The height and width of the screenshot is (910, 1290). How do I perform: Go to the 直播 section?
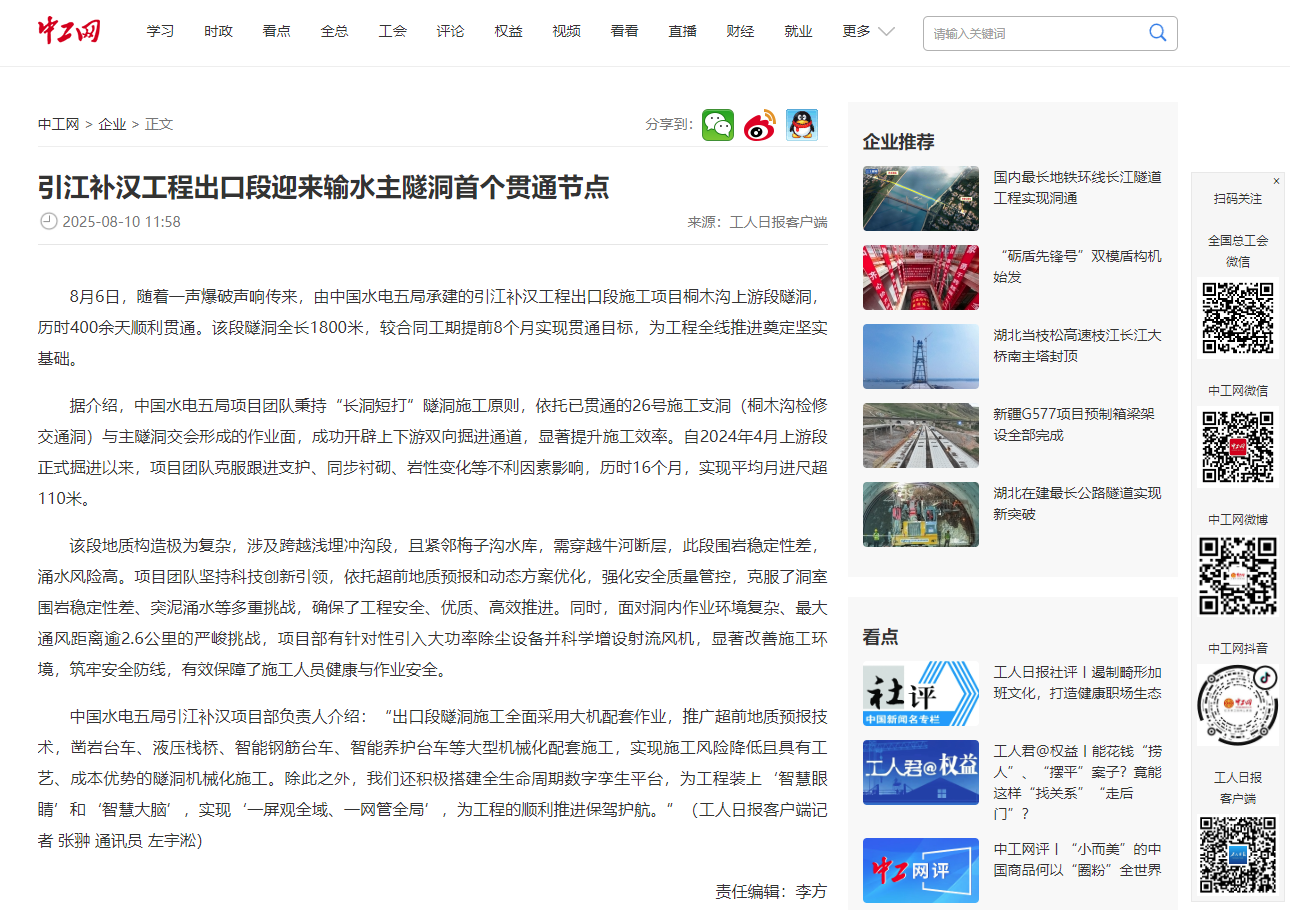(682, 31)
